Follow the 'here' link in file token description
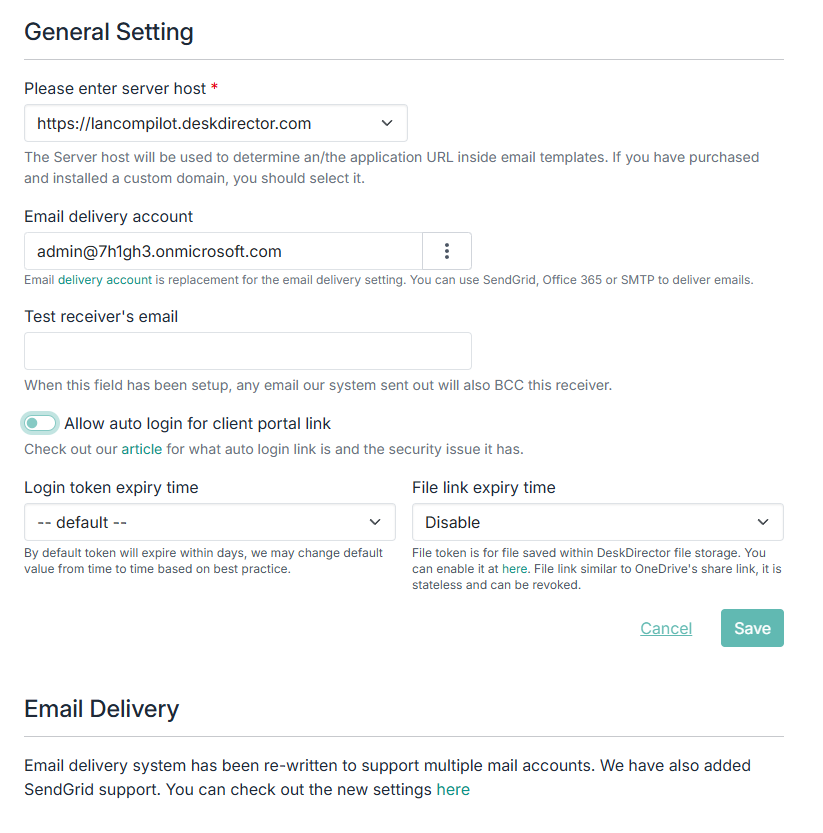Viewport: 823px width, 833px height. (514, 568)
